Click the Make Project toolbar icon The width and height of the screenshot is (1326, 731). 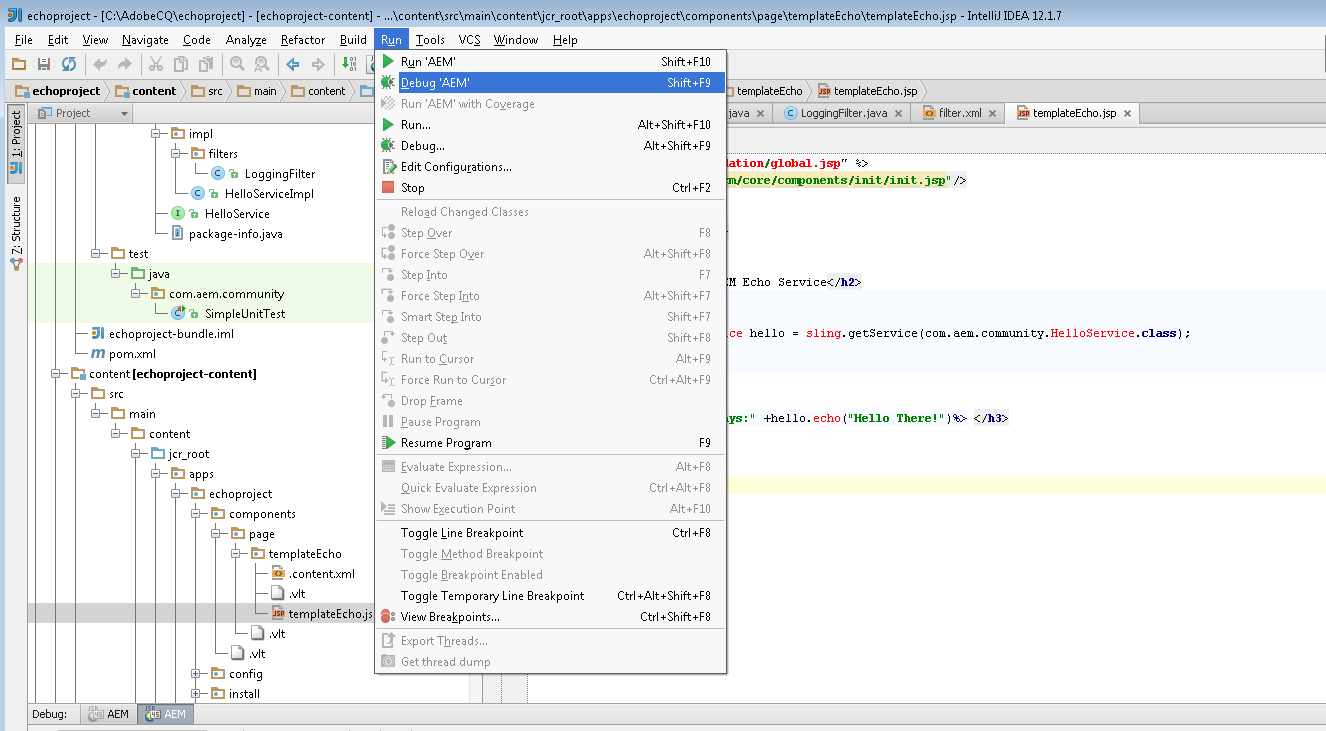pos(350,64)
